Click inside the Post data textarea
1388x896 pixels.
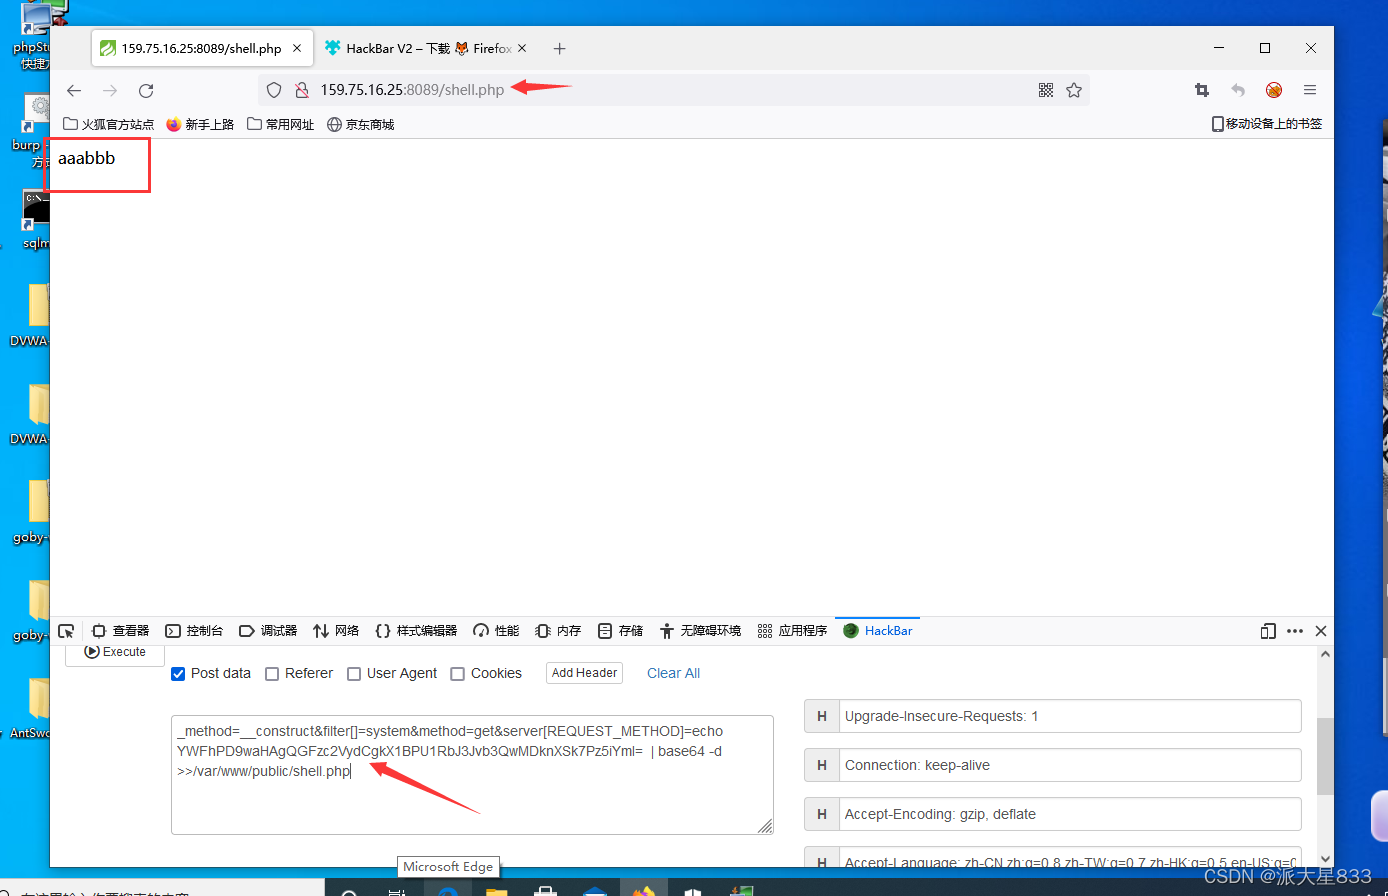pyautogui.click(x=472, y=775)
